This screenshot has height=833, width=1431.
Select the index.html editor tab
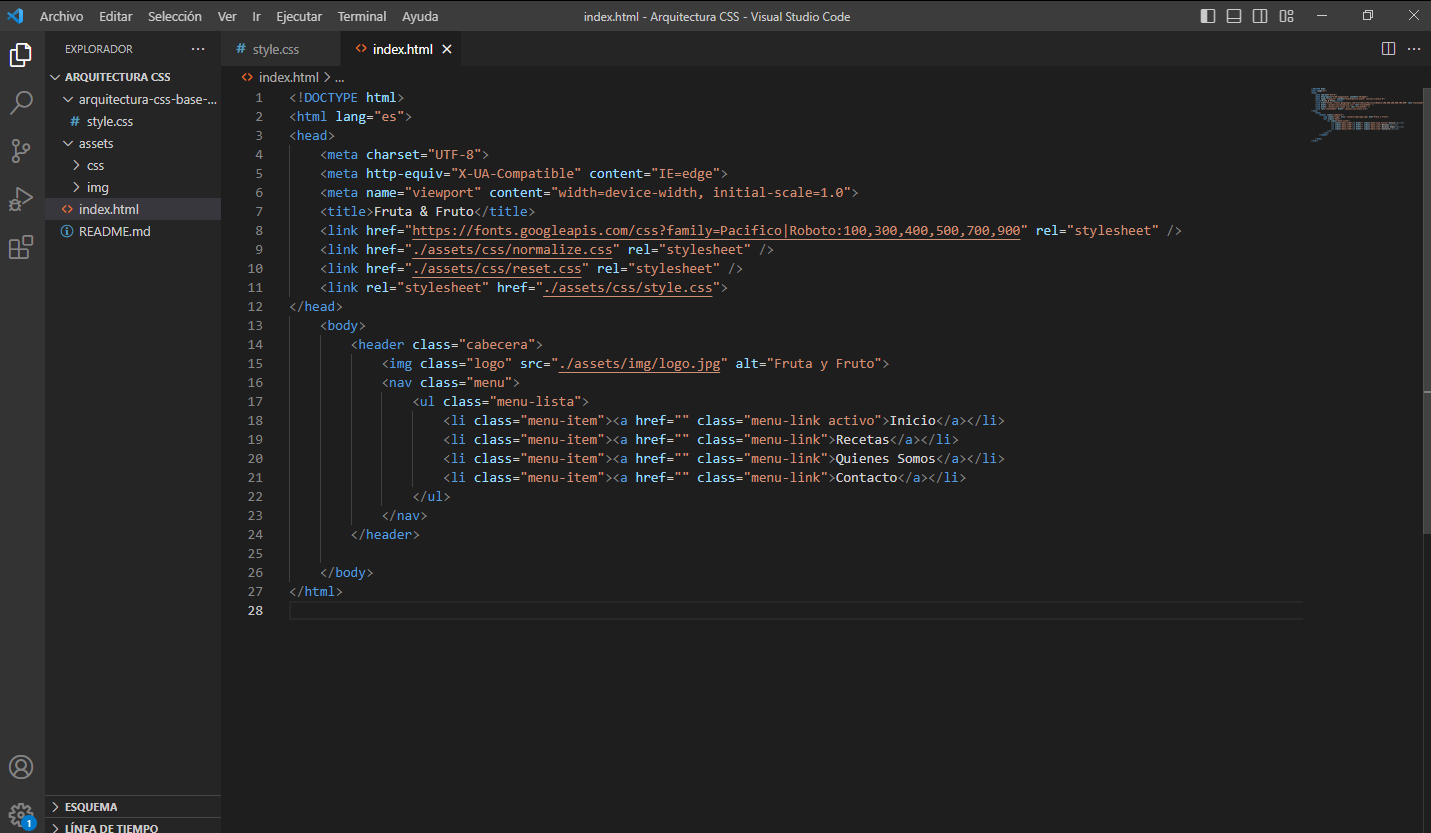click(x=402, y=49)
